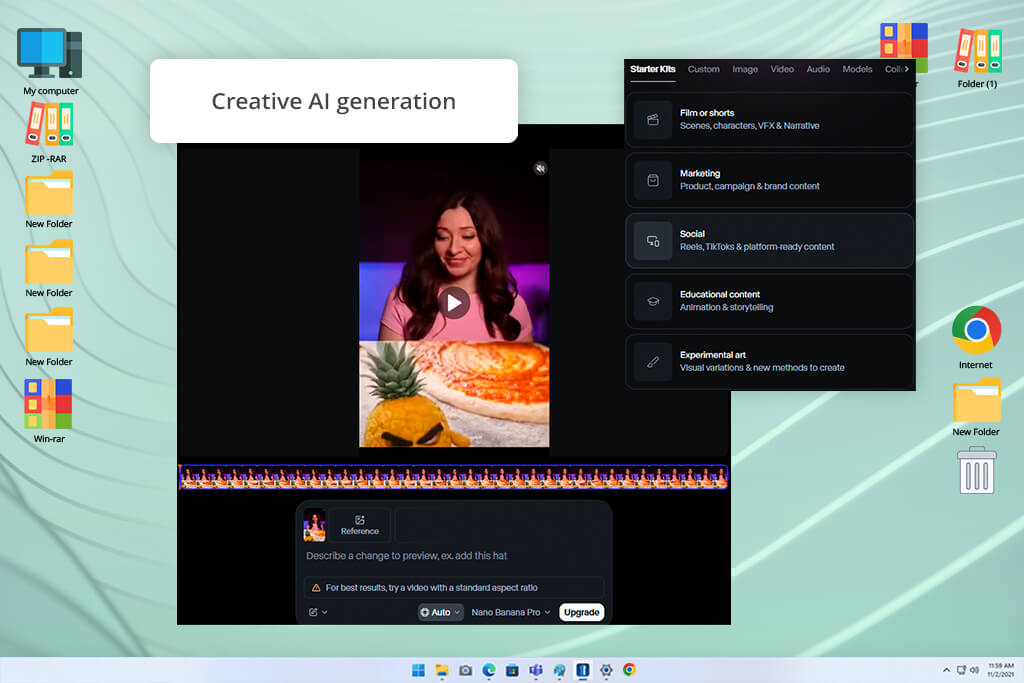
Task: Switch to the Starter Kits tab
Action: pos(652,69)
